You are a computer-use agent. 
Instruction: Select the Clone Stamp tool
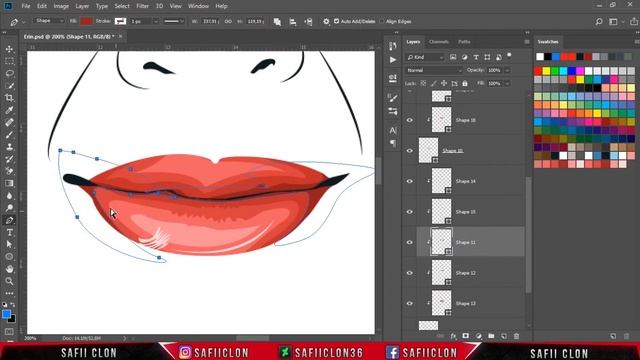[x=9, y=147]
